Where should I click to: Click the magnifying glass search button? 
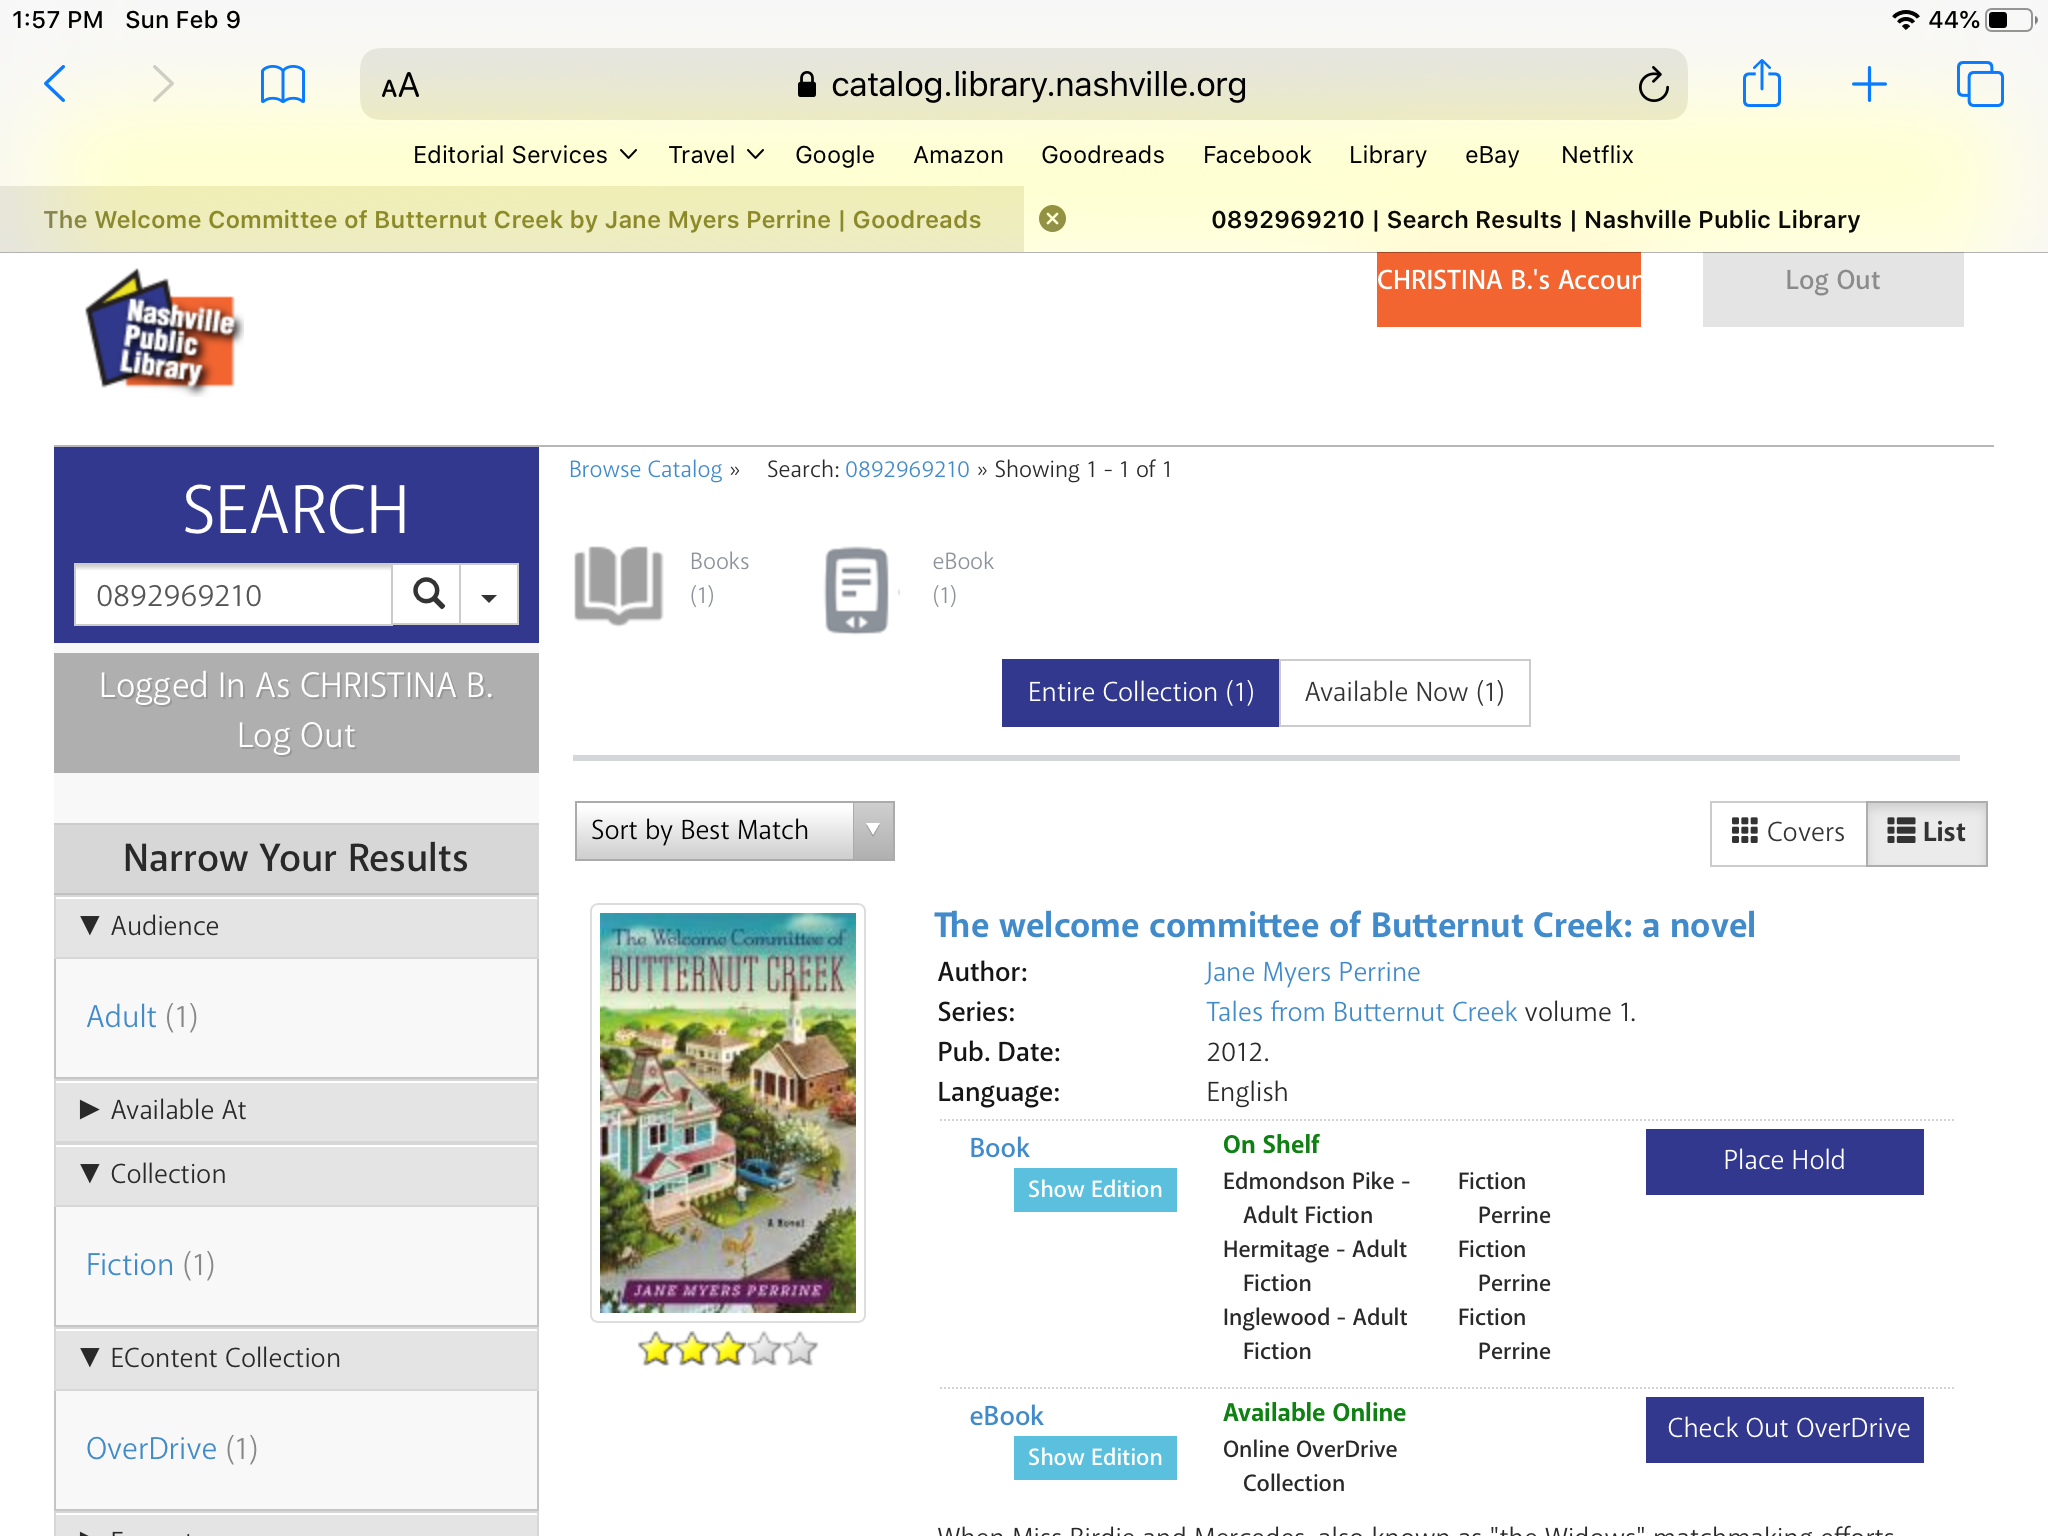[x=428, y=594]
